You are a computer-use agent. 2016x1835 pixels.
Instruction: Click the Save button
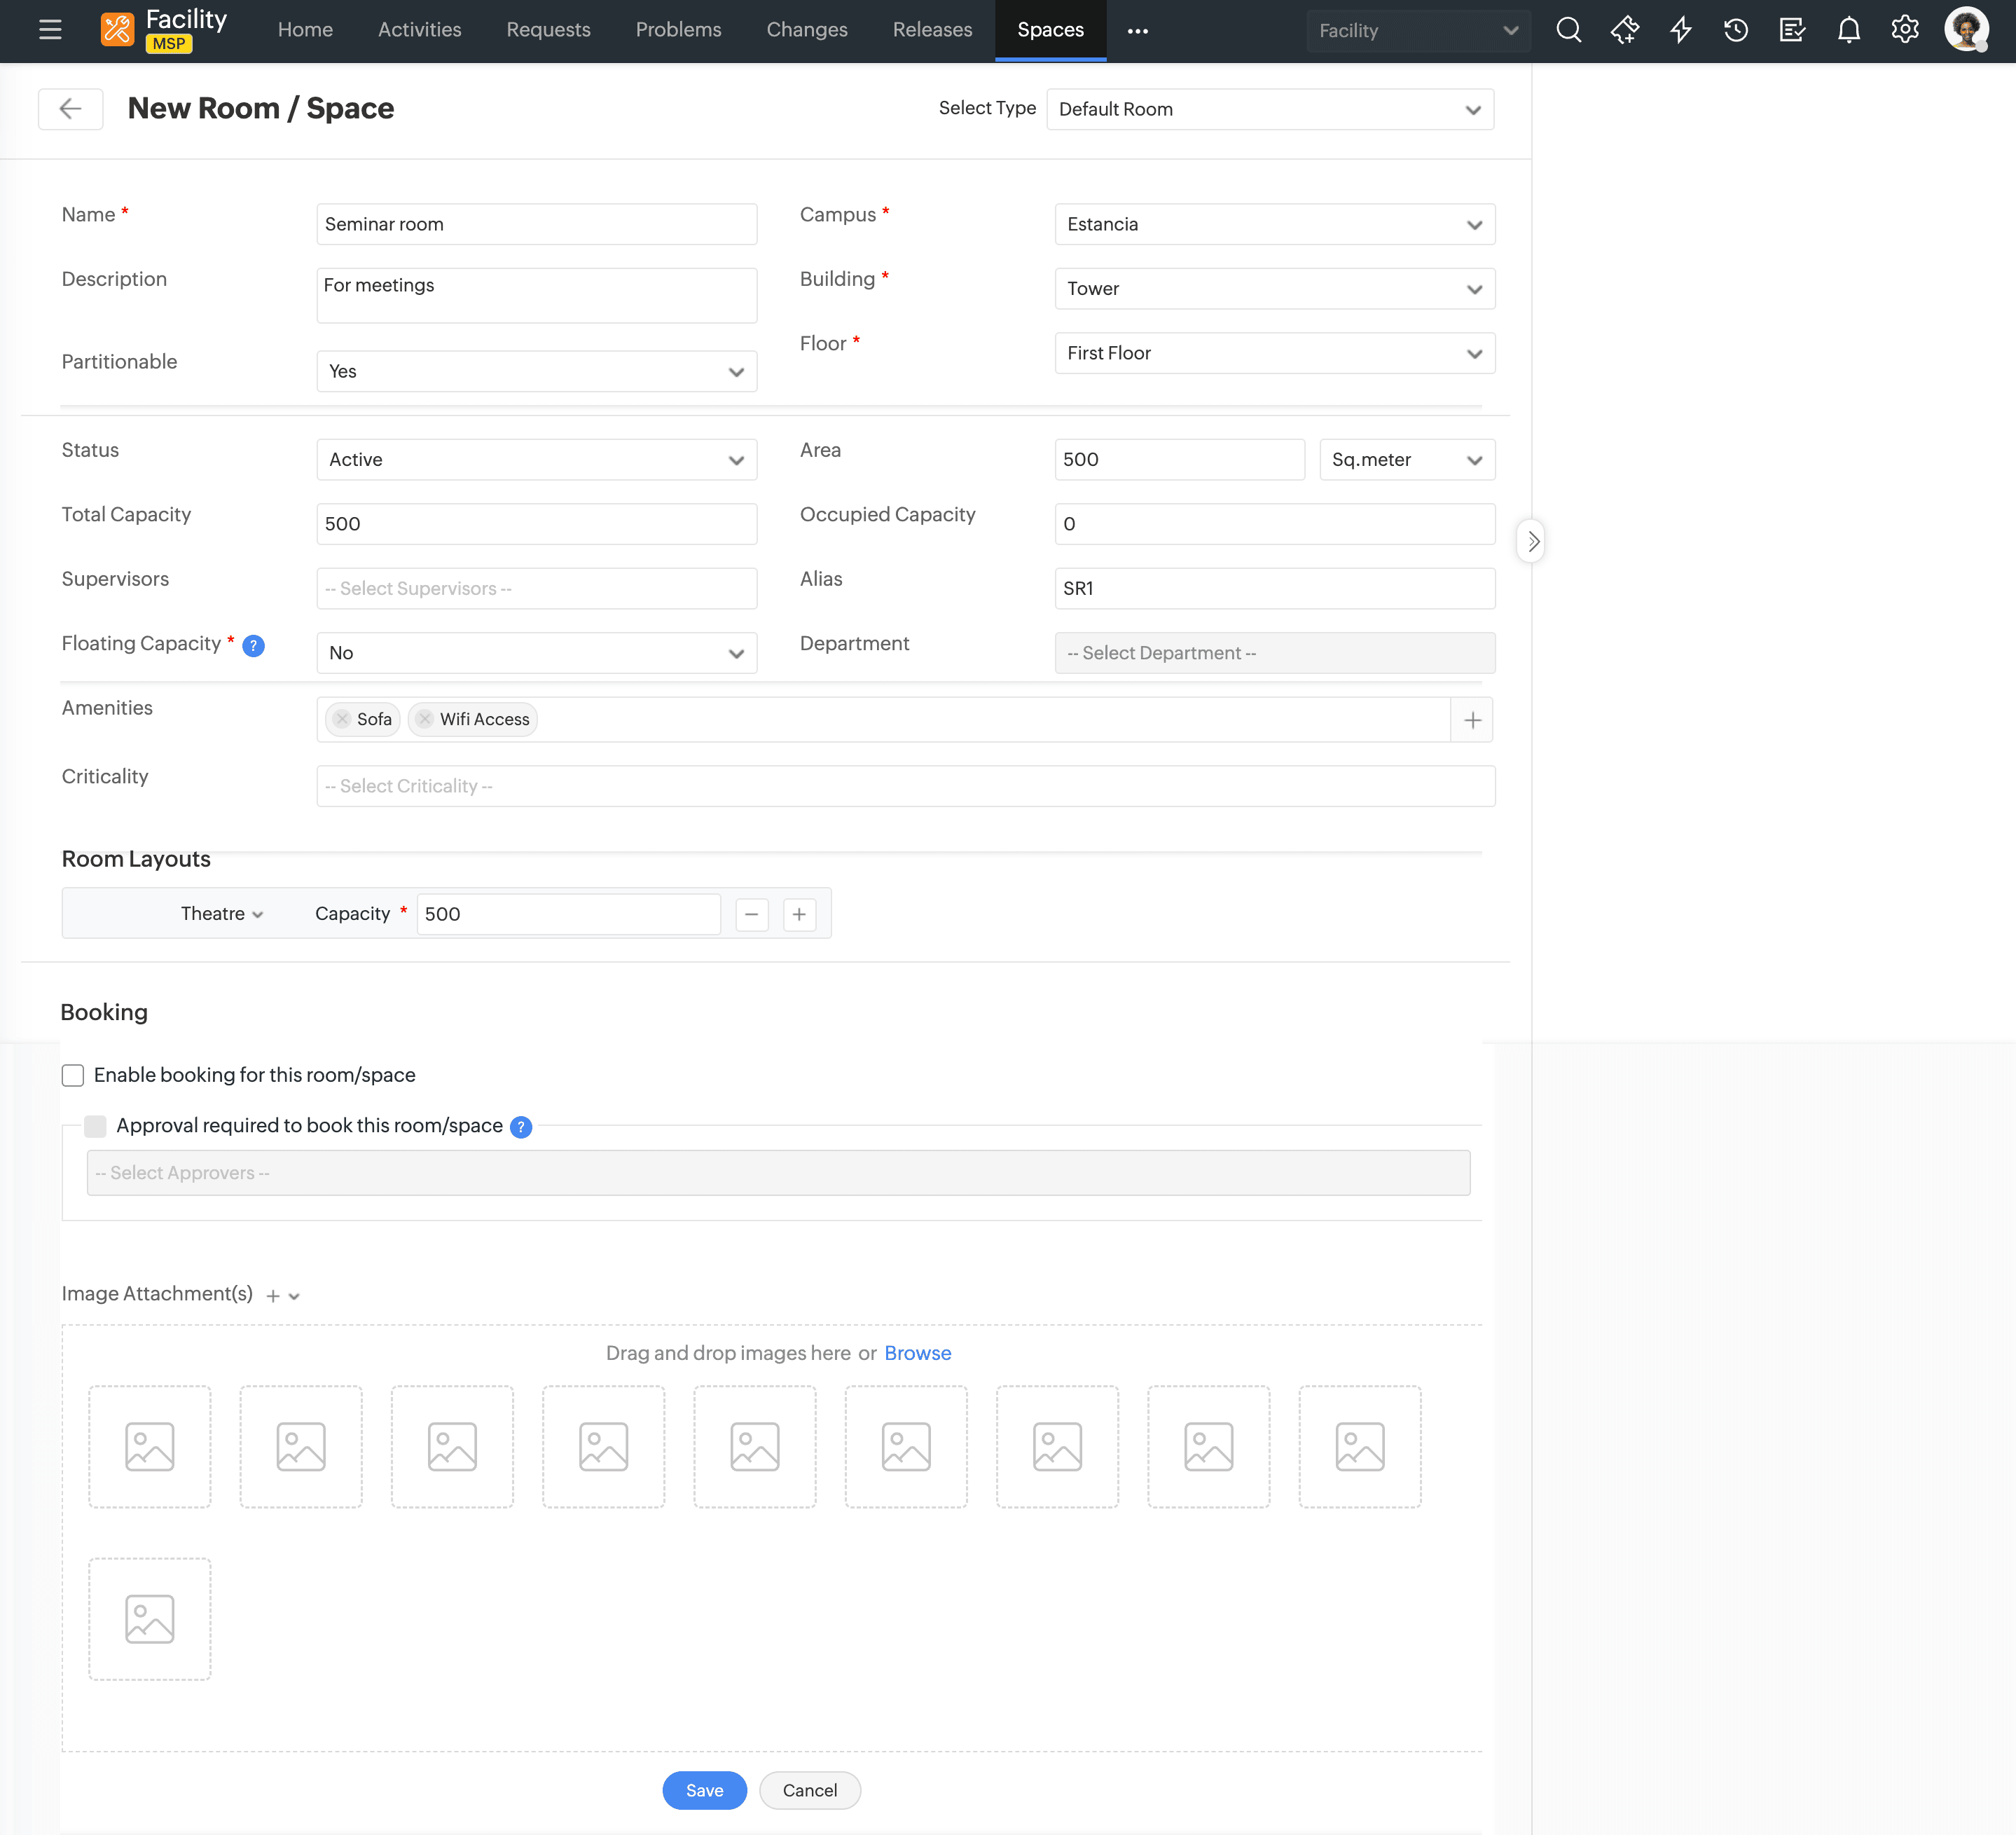(704, 1790)
